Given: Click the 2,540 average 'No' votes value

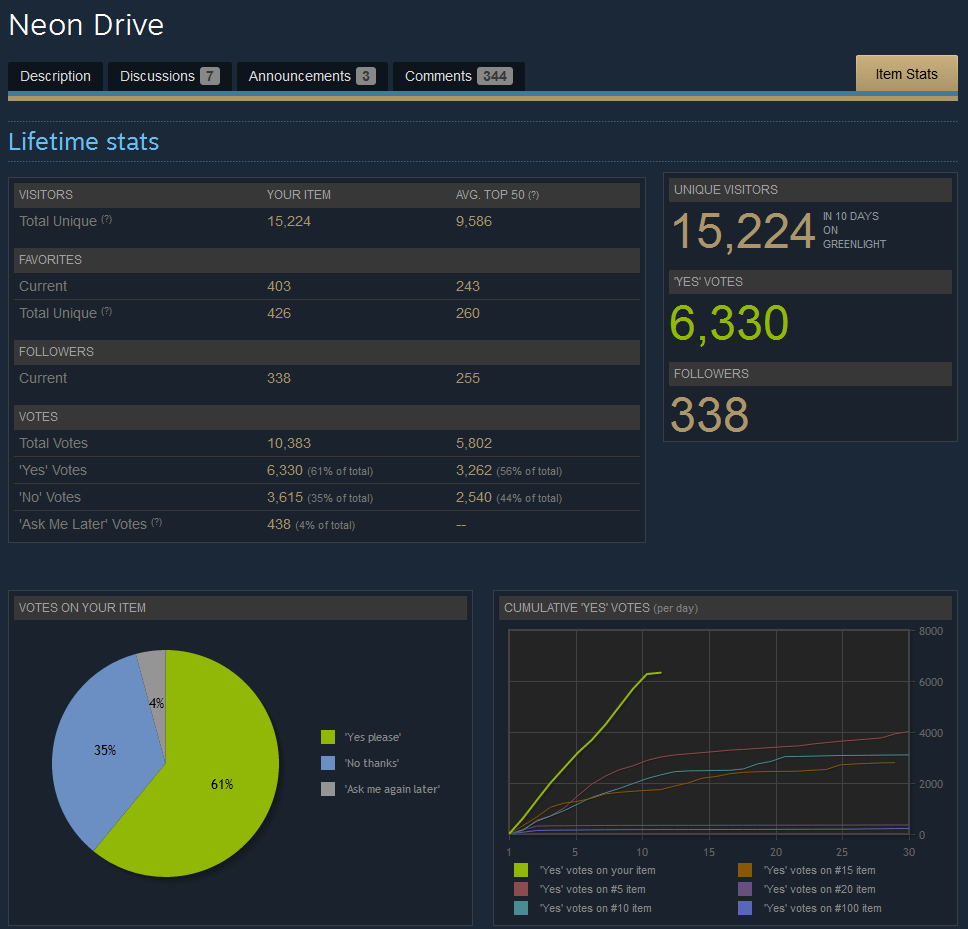Looking at the screenshot, I should 474,497.
